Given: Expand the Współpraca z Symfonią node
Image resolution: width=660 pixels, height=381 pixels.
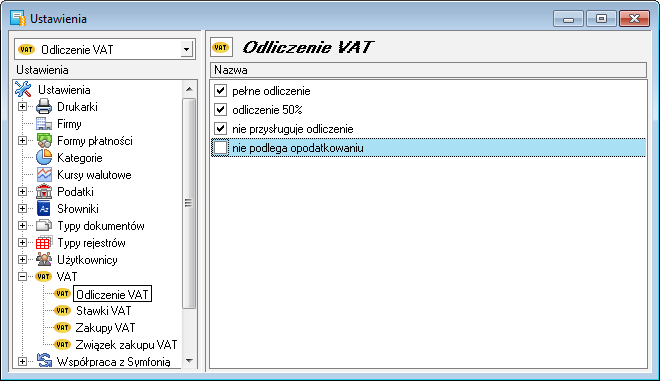Looking at the screenshot, I should (22, 361).
